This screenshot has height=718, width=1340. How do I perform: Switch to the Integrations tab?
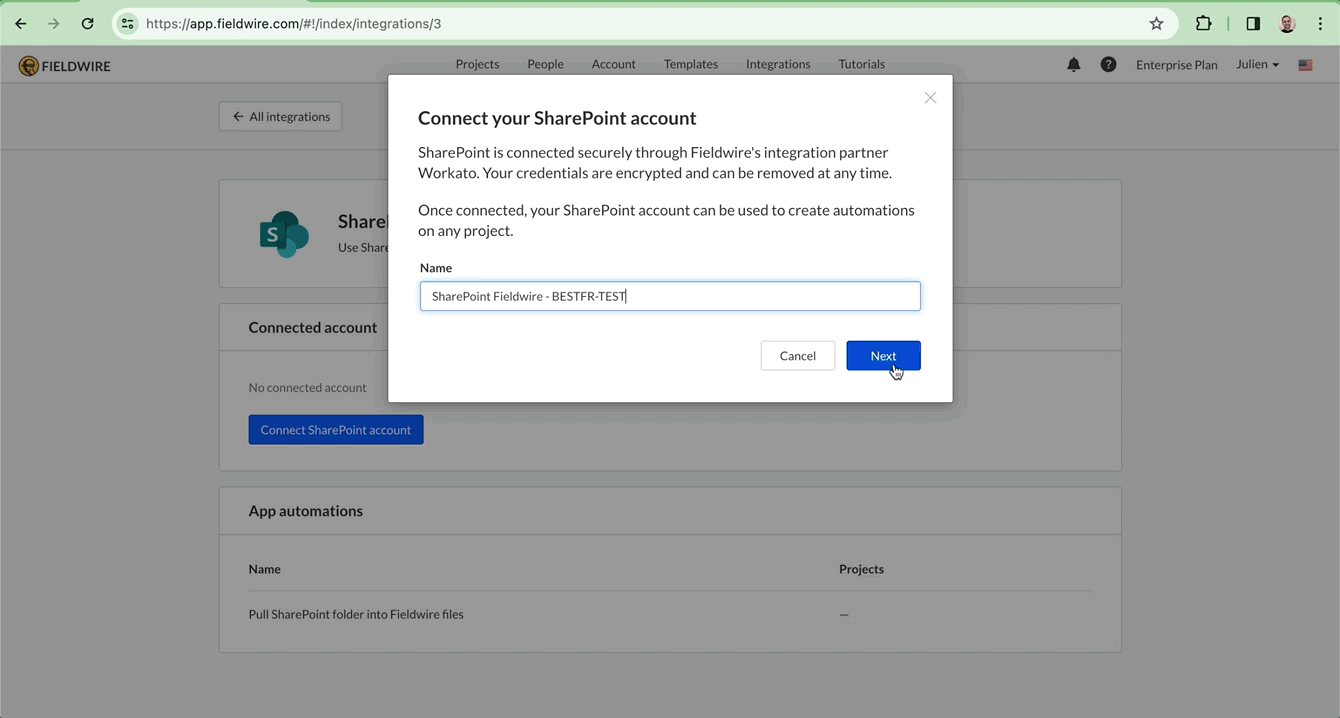tap(778, 64)
